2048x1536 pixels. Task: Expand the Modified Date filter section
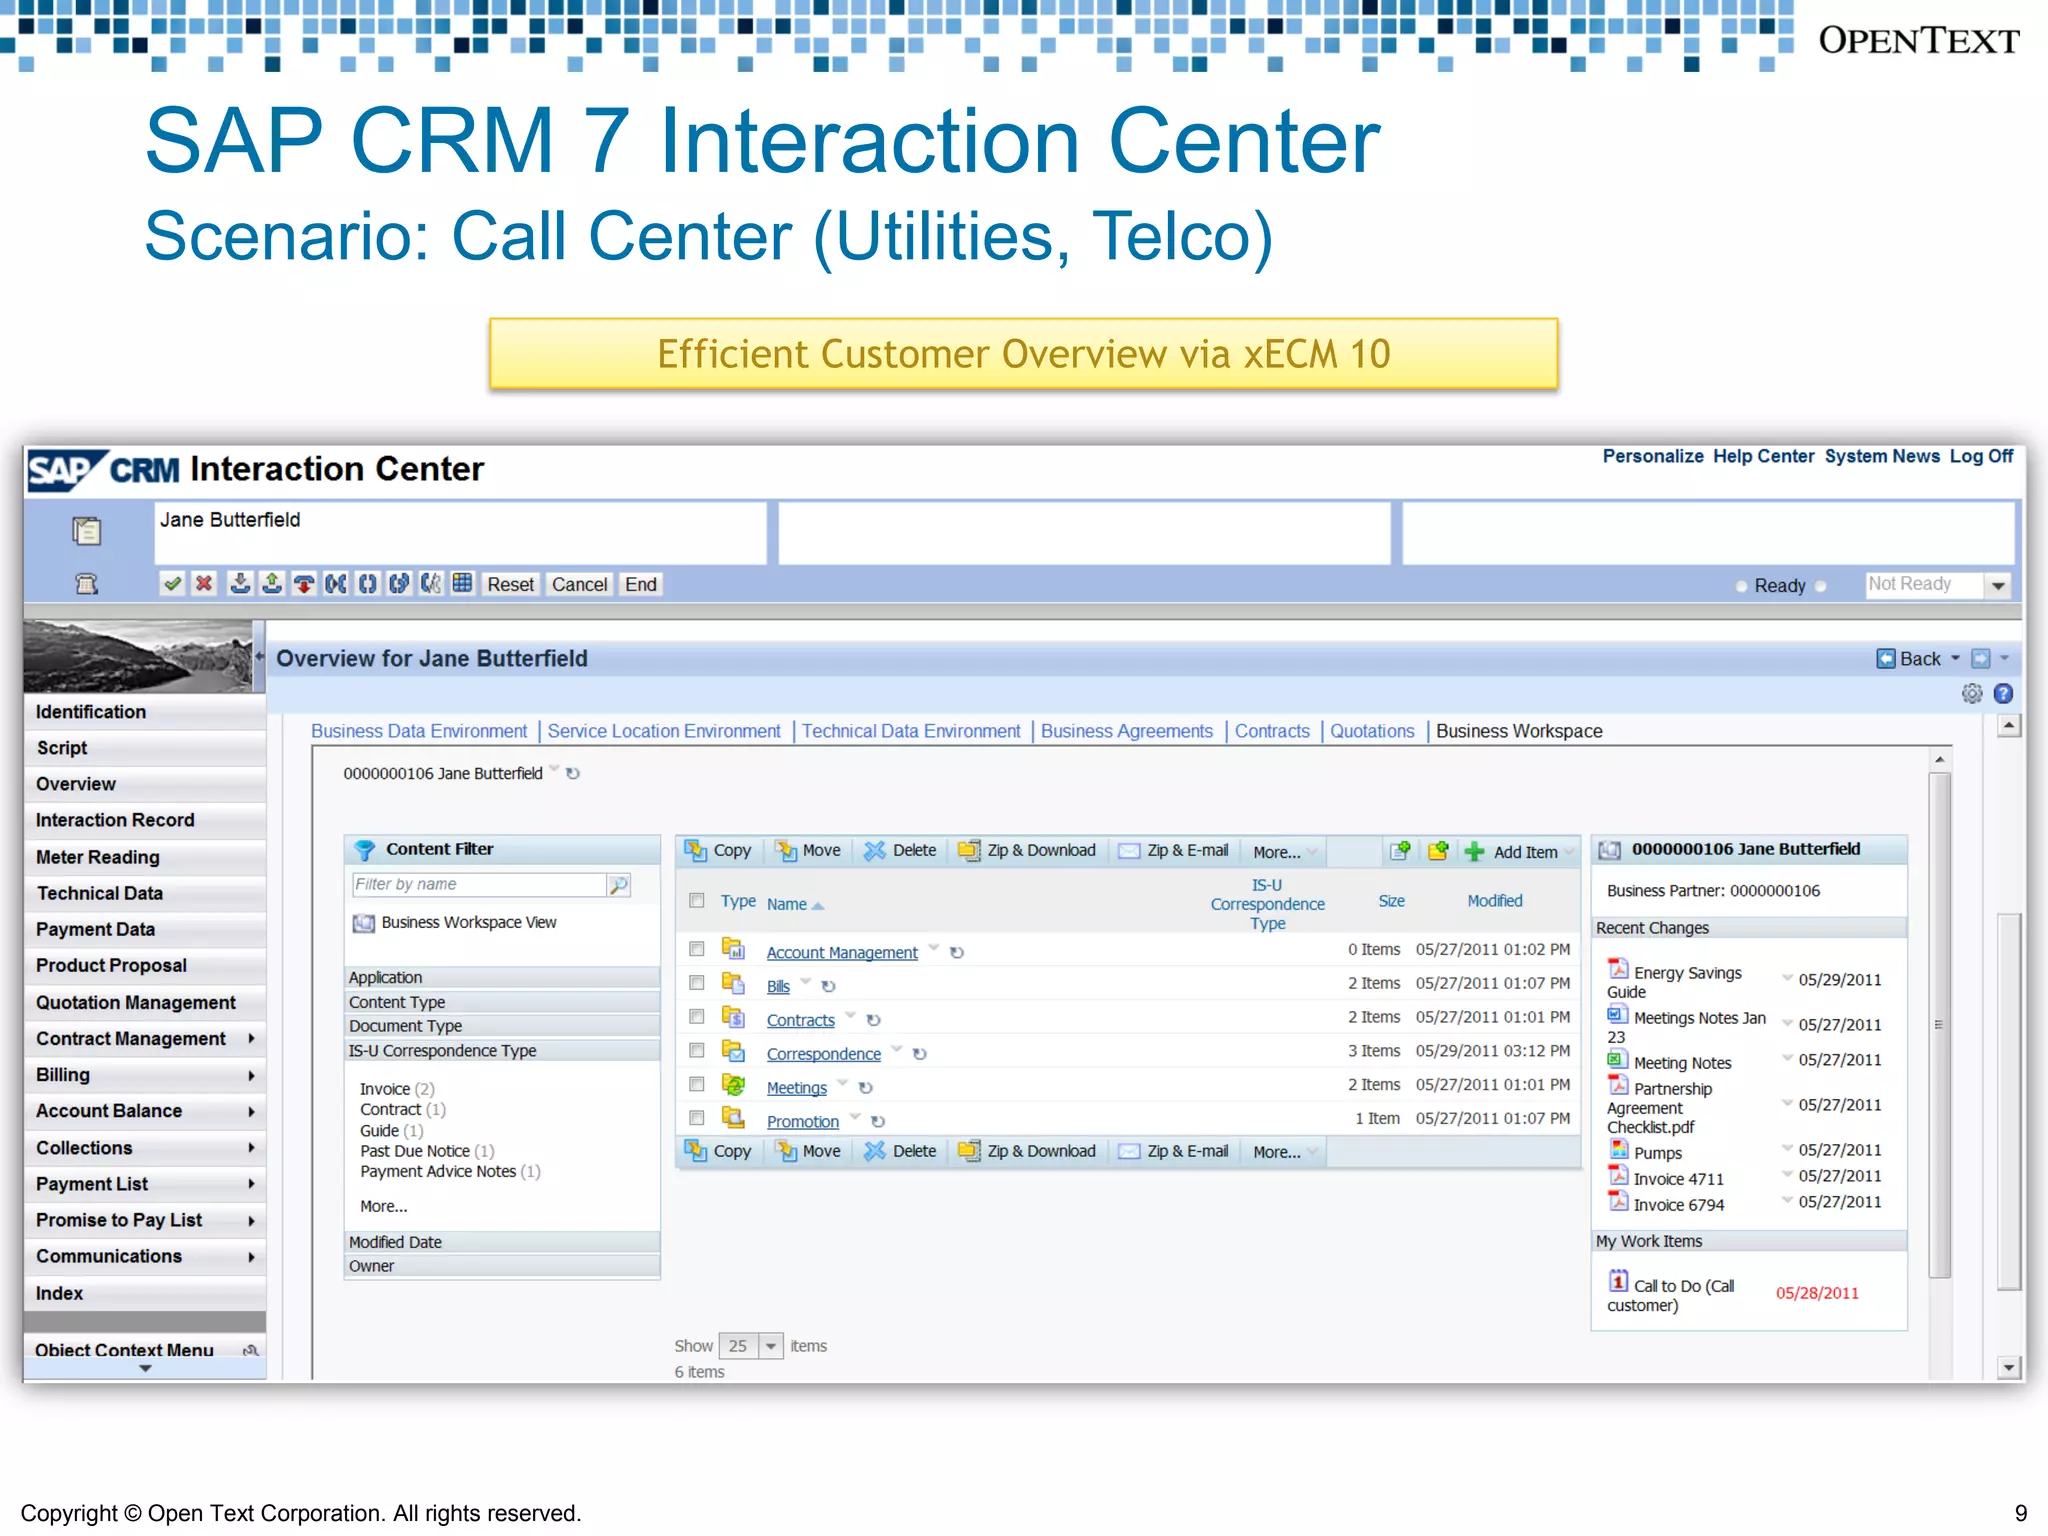tap(502, 1242)
